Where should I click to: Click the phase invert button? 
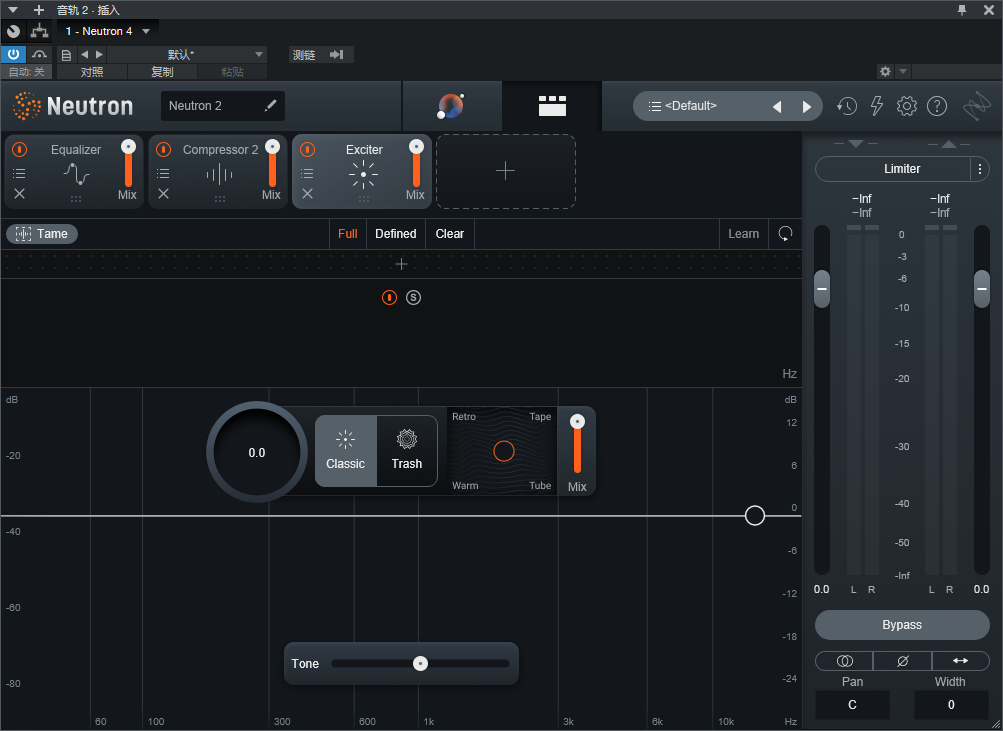(x=902, y=661)
